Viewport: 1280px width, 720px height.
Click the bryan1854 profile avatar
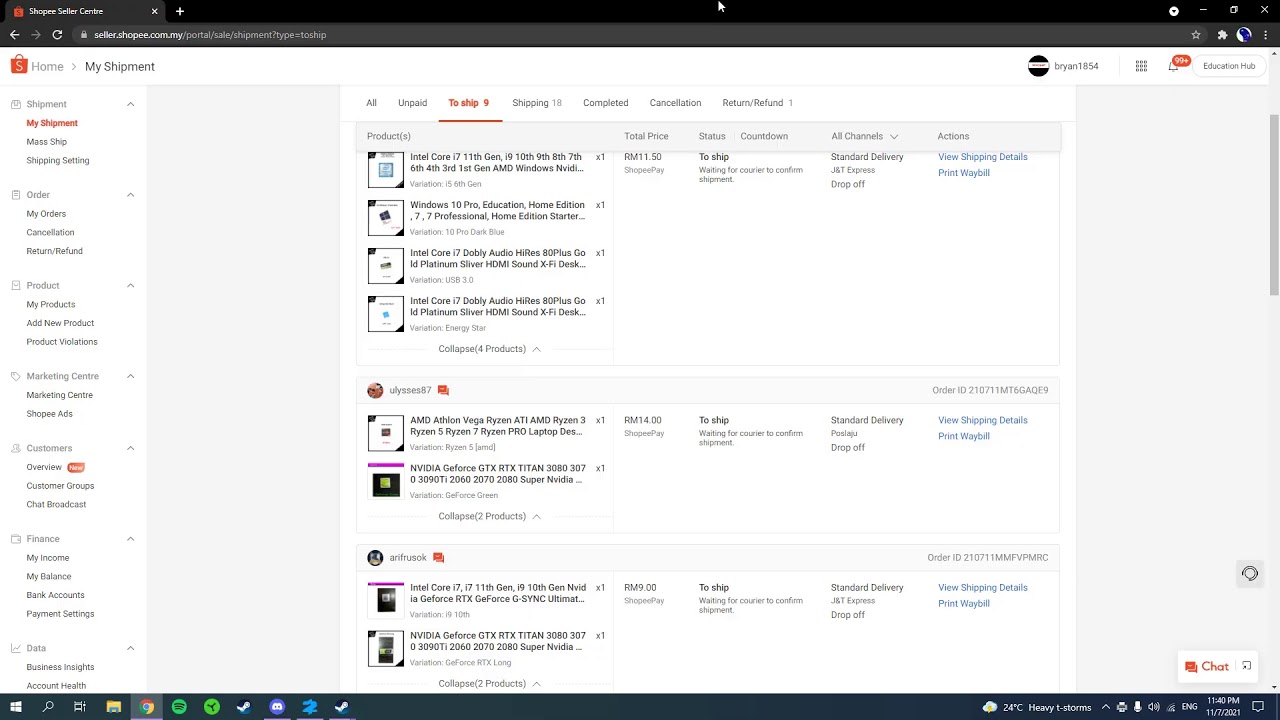coord(1039,66)
